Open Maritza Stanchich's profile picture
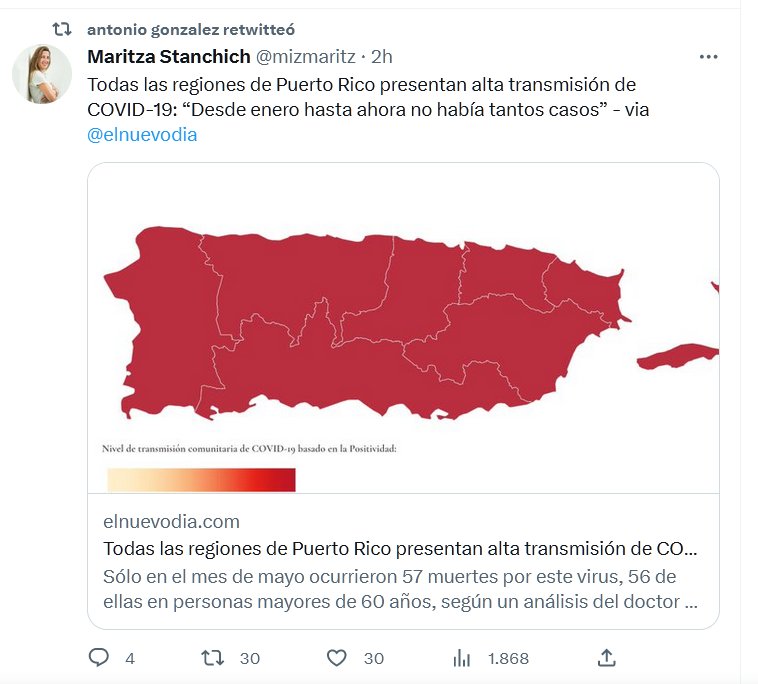 point(41,75)
